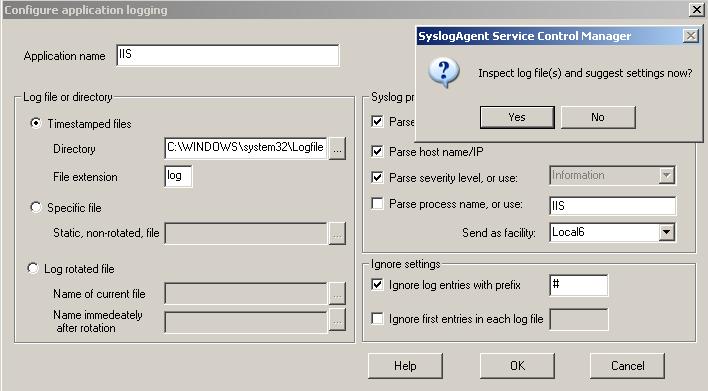The image size is (708, 391).
Task: Click the 'Send as facility:' label
Action: [498, 233]
